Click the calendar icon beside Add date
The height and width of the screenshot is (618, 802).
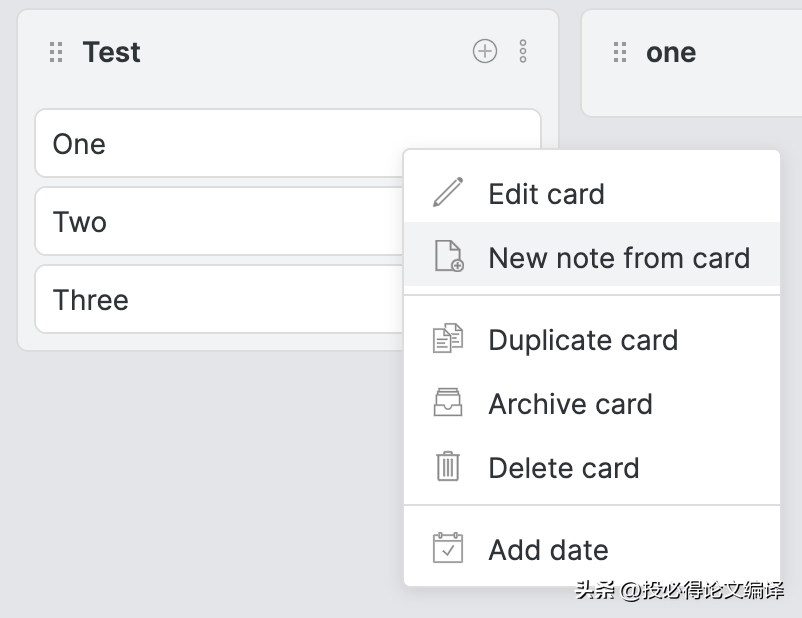pos(448,548)
